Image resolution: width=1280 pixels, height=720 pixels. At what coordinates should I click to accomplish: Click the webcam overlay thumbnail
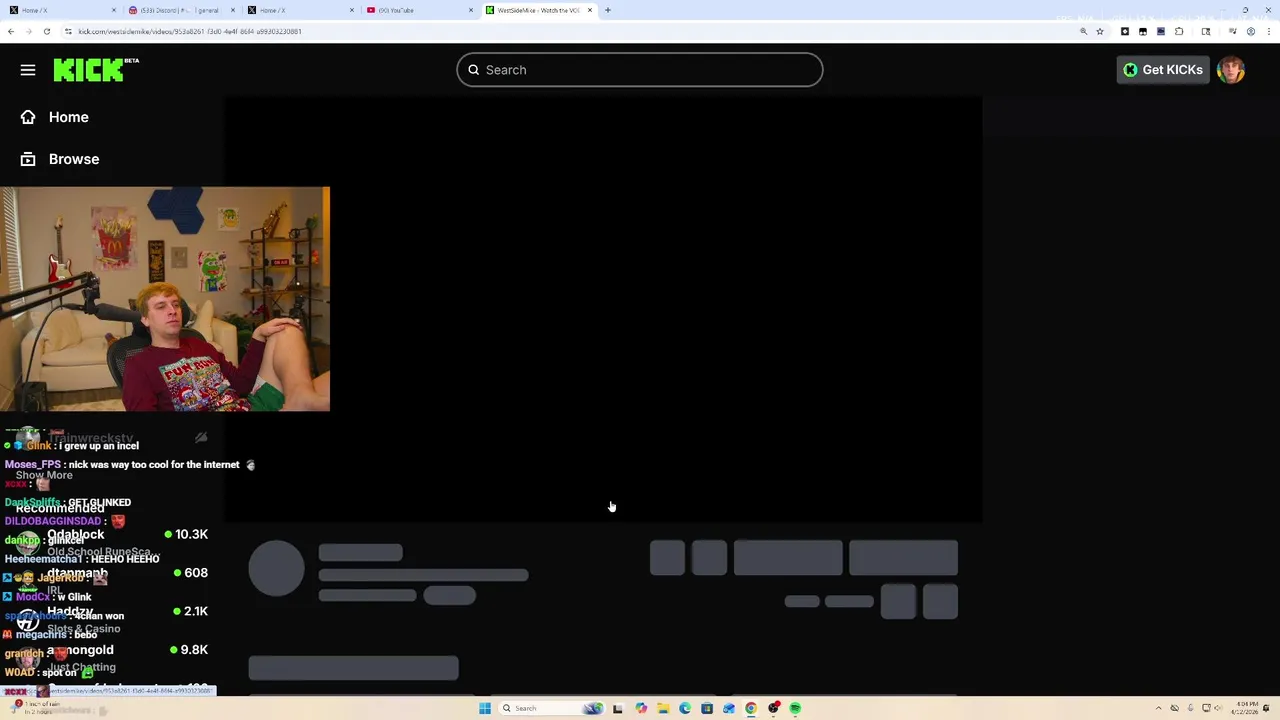click(165, 299)
